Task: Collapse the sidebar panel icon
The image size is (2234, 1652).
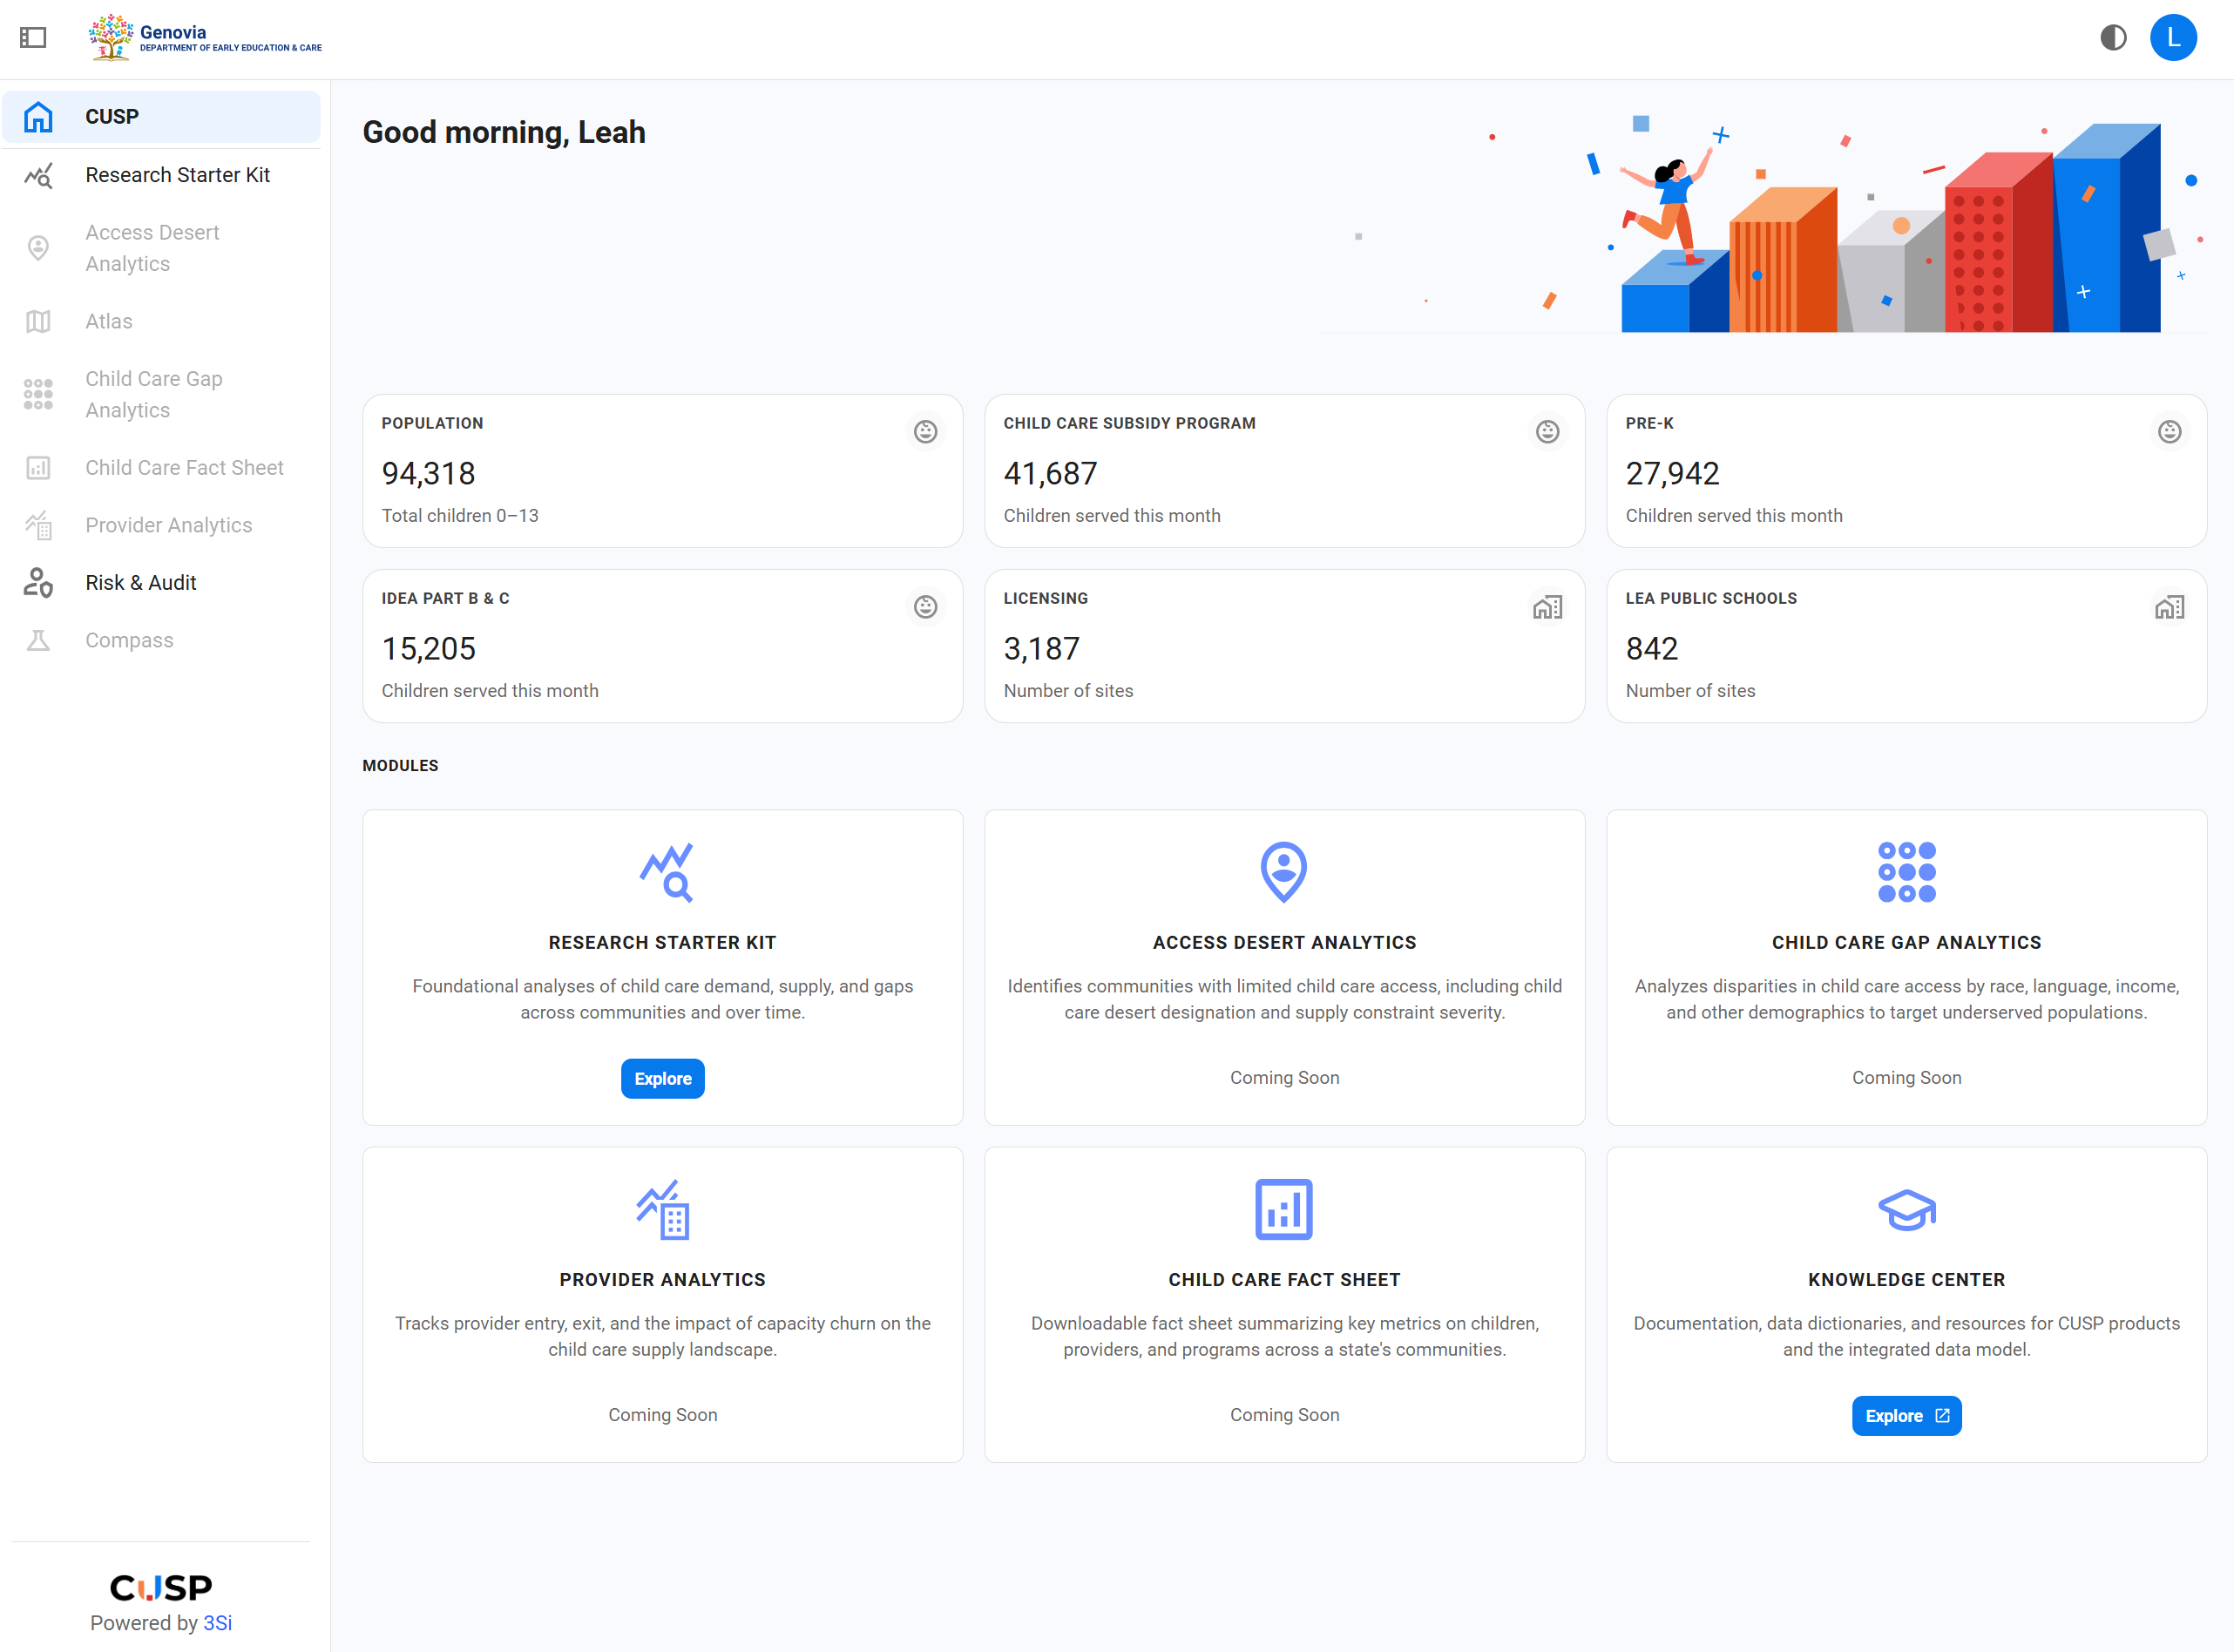Action: click(33, 38)
